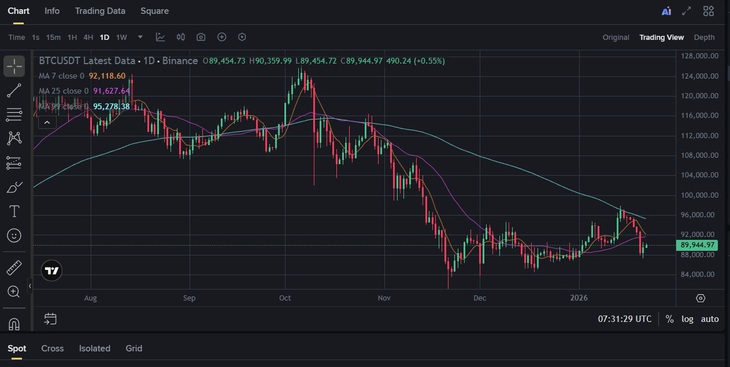Switch to Depth chart
The height and width of the screenshot is (367, 730).
coord(704,37)
